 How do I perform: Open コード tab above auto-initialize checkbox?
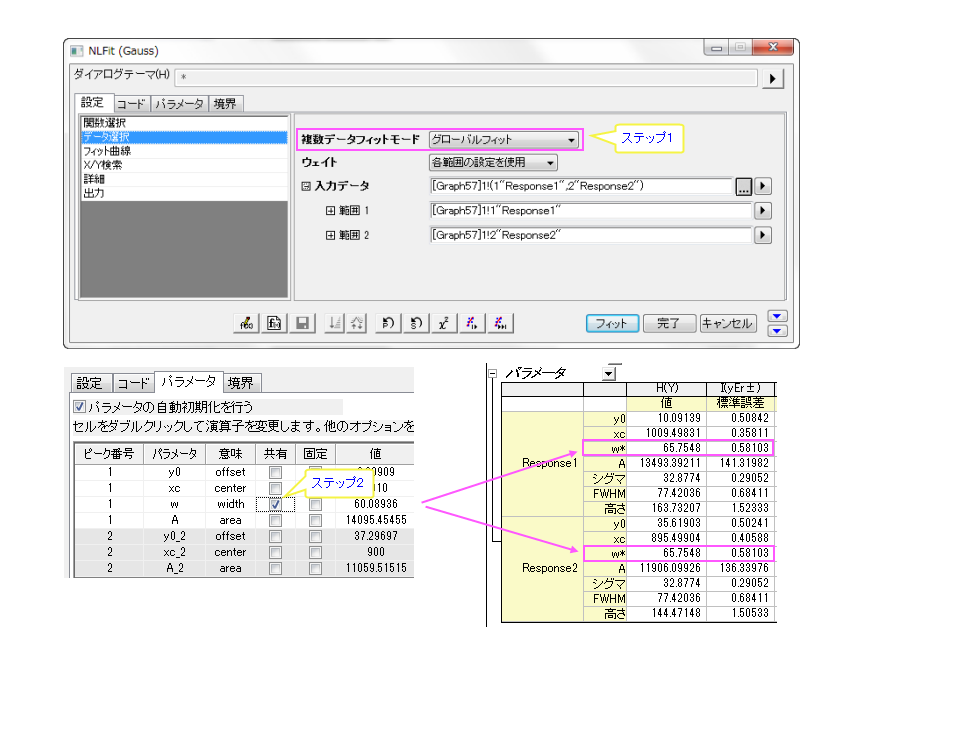pyautogui.click(x=134, y=383)
